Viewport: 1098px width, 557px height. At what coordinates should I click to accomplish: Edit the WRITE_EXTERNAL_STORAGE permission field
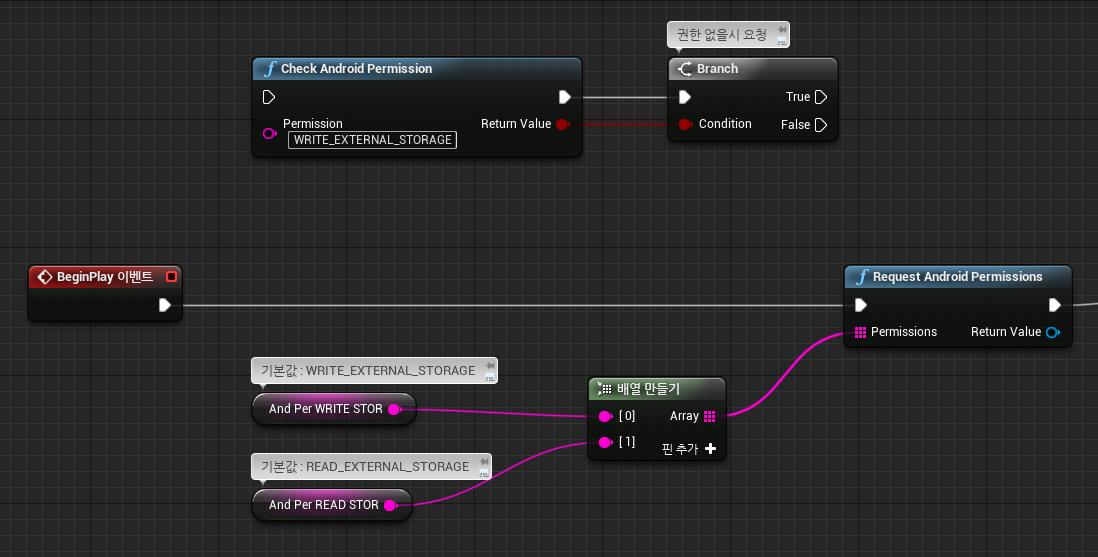[x=373, y=139]
